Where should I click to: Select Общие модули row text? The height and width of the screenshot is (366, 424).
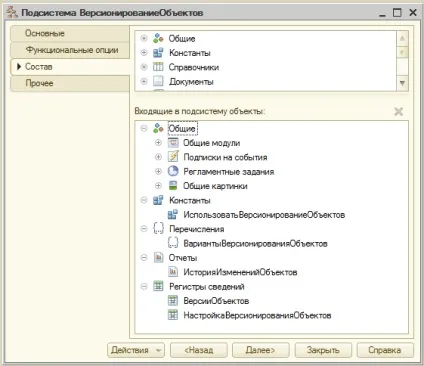click(211, 143)
